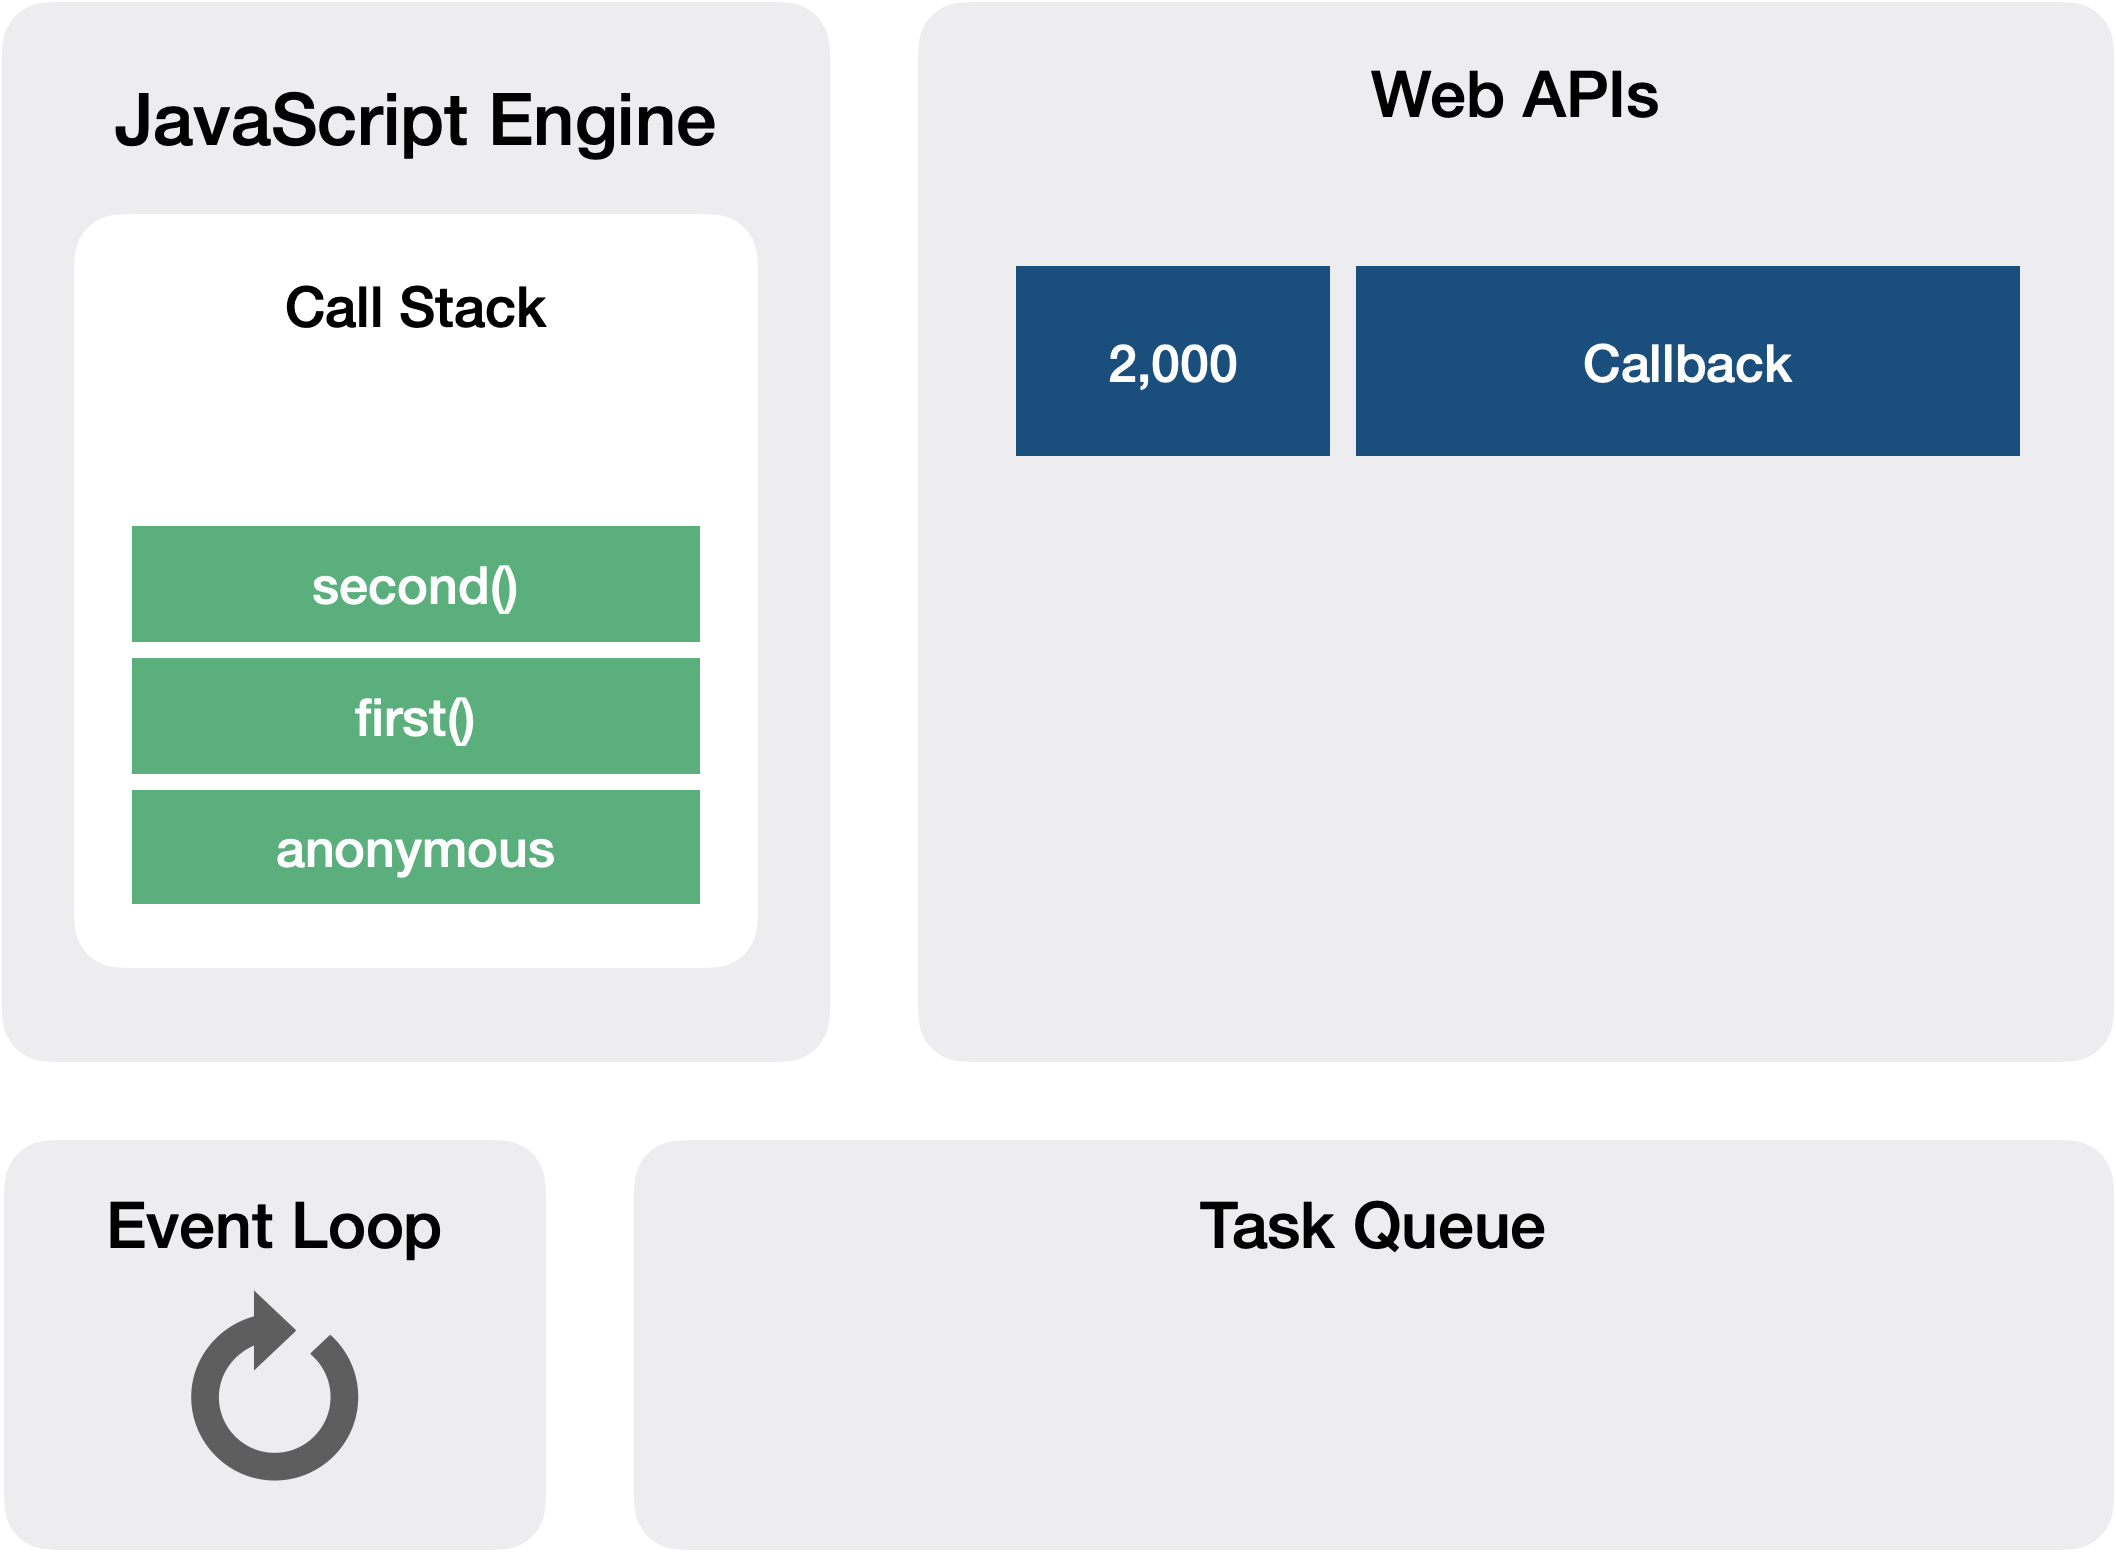Click the Call Stack title
Viewport: 2116px width, 1552px height.
pos(415,307)
